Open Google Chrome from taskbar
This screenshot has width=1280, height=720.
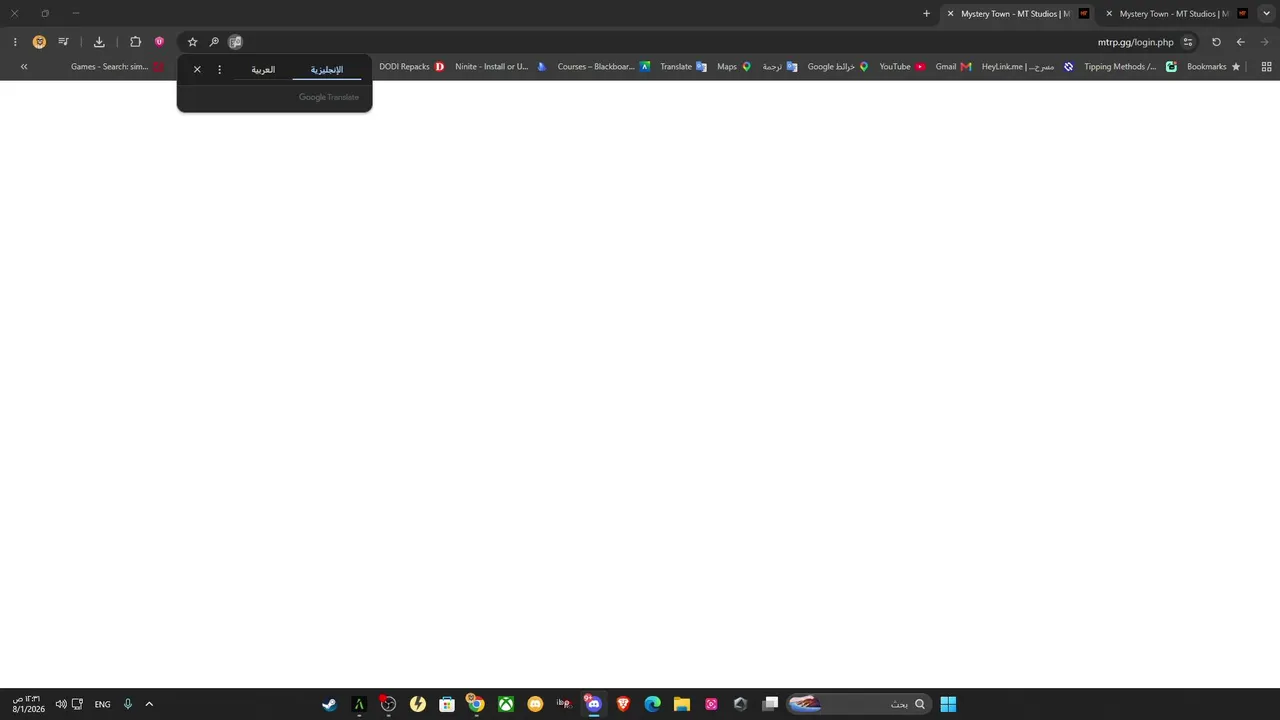tap(476, 704)
